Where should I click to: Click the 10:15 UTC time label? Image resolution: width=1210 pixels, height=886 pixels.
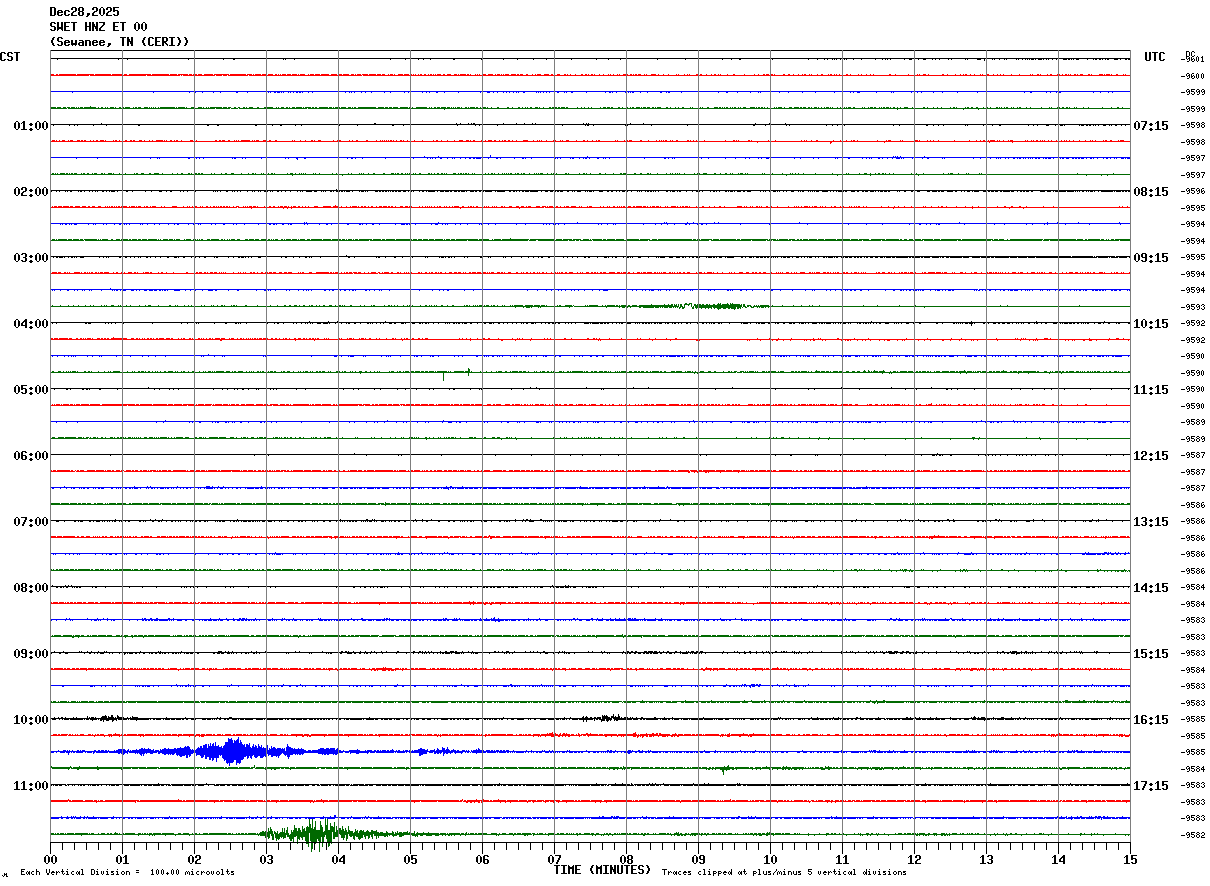point(1151,323)
